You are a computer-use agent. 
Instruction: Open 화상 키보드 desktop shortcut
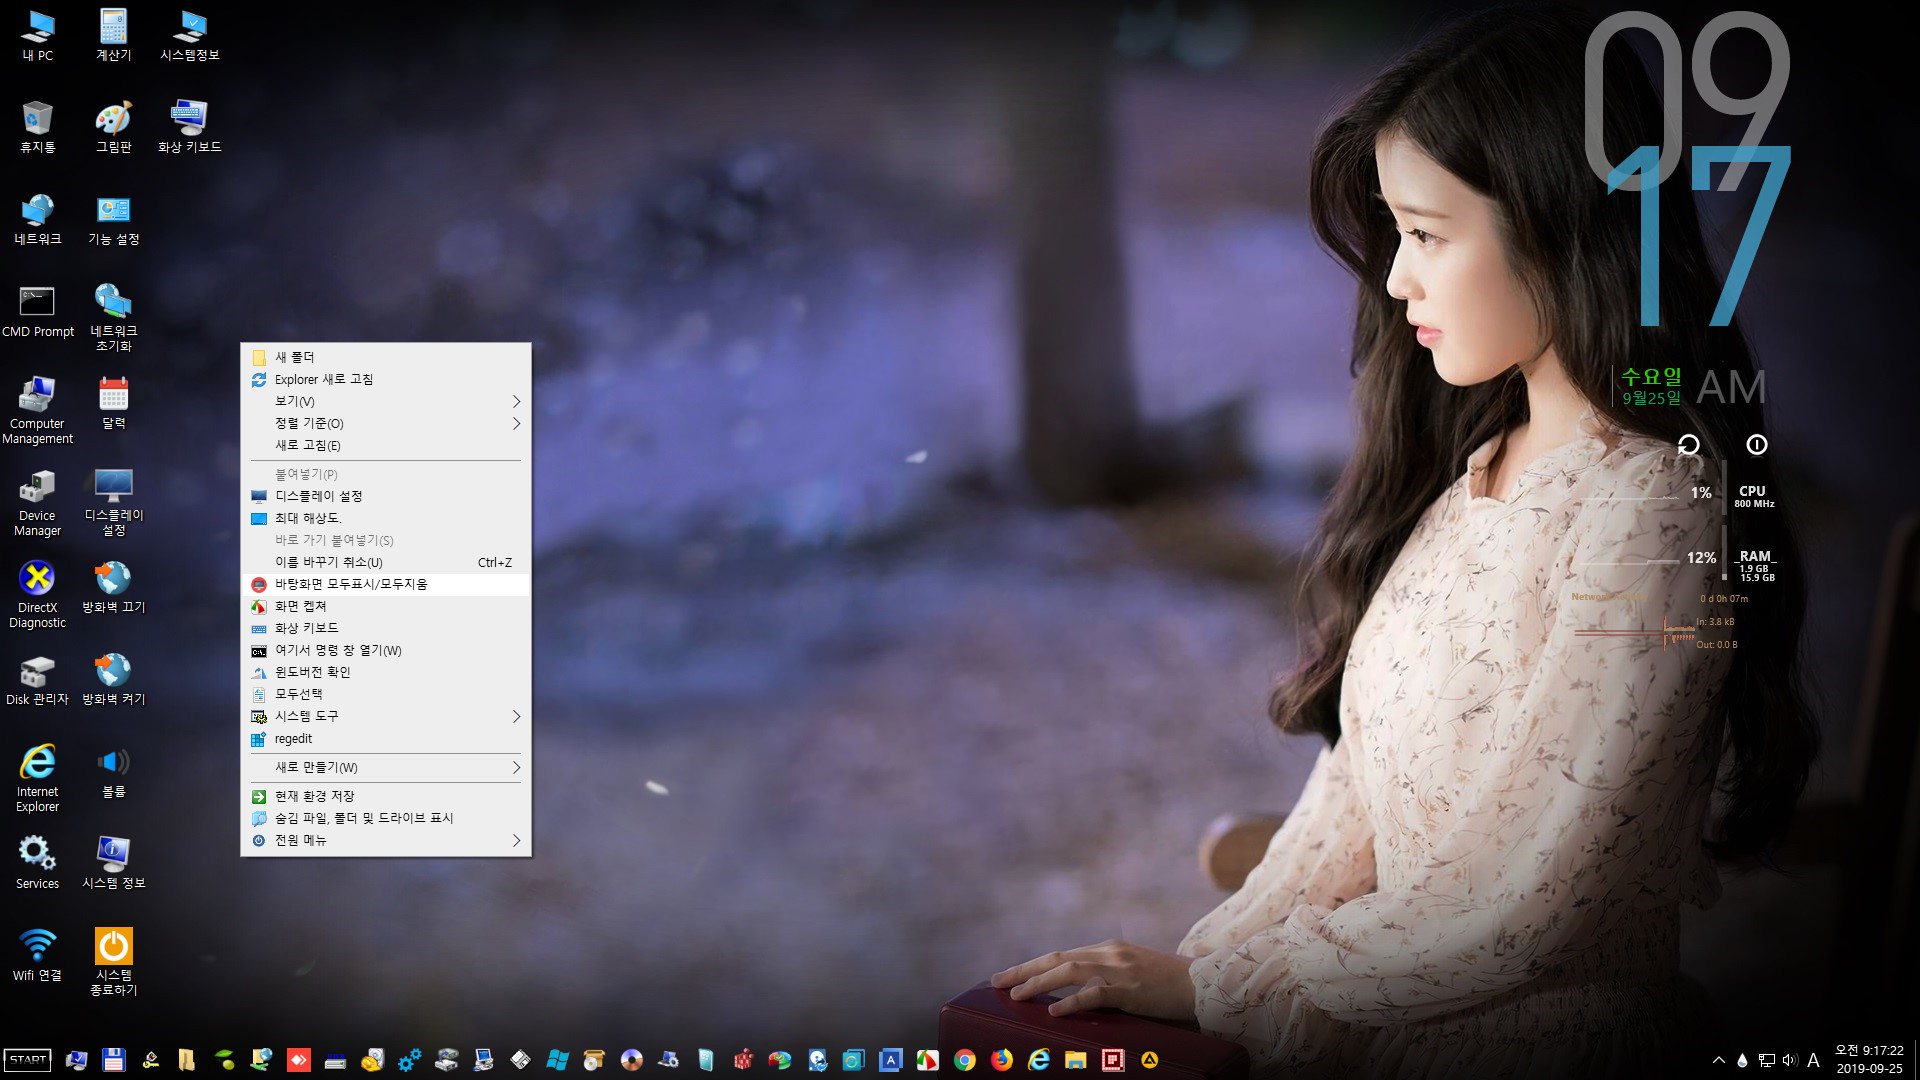[x=190, y=127]
